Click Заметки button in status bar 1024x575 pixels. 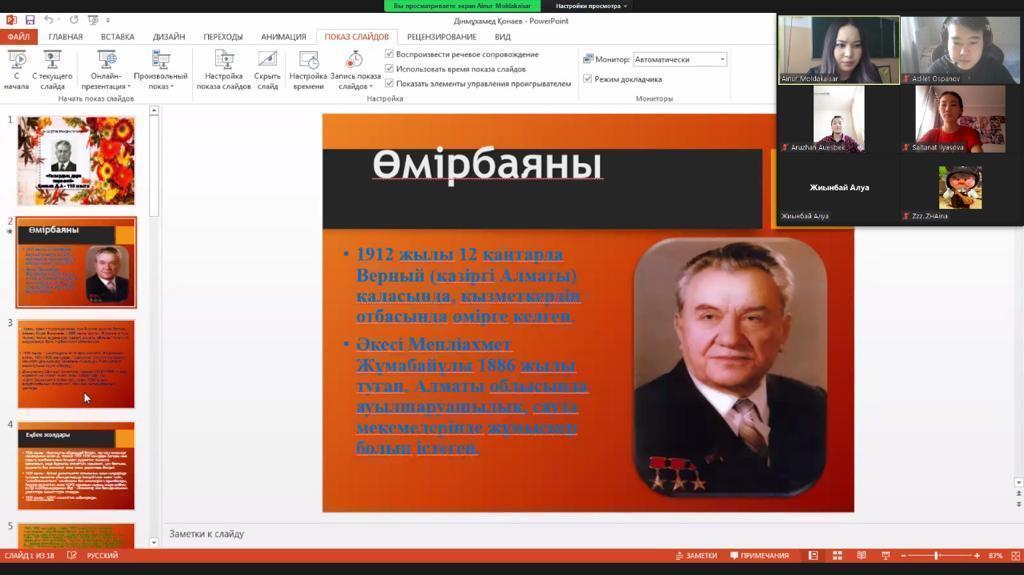(x=696, y=555)
